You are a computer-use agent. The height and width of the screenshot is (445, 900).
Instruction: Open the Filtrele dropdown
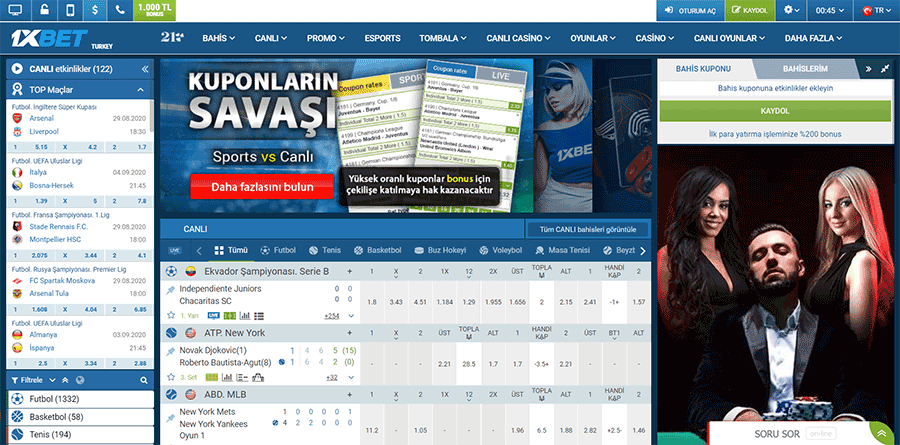point(33,380)
